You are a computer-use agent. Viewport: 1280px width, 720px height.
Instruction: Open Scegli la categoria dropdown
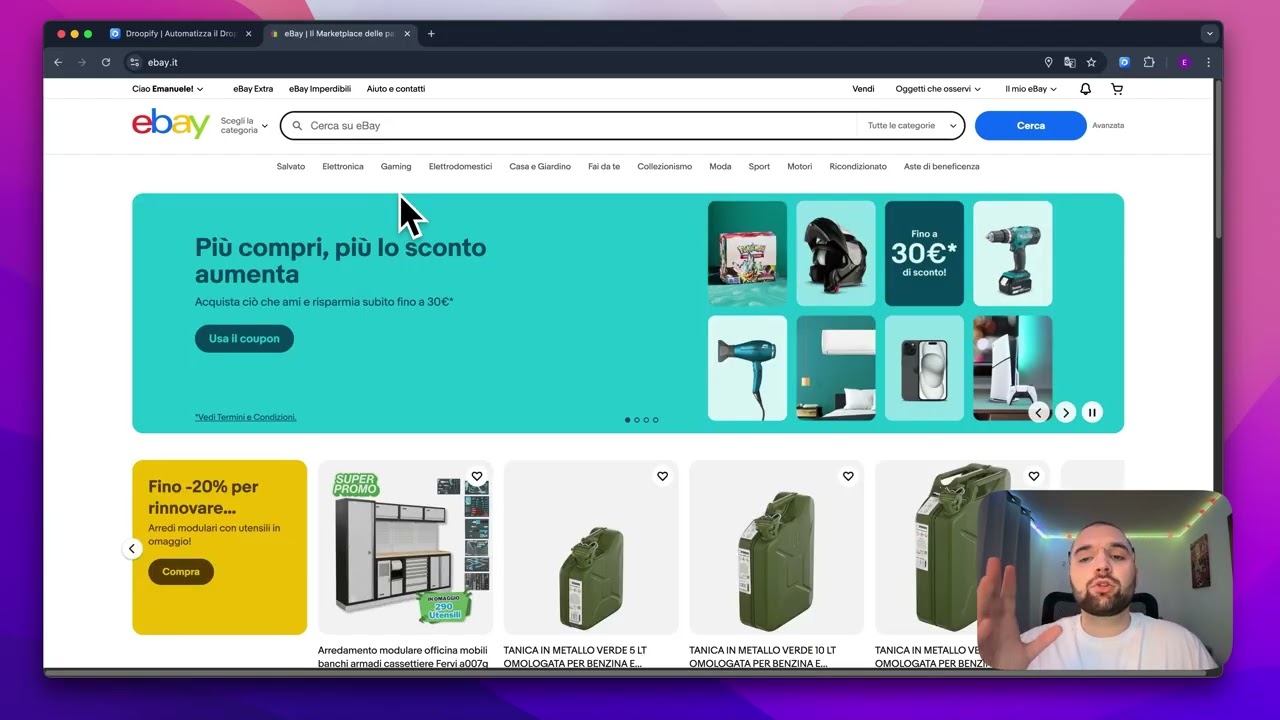[x=244, y=125]
